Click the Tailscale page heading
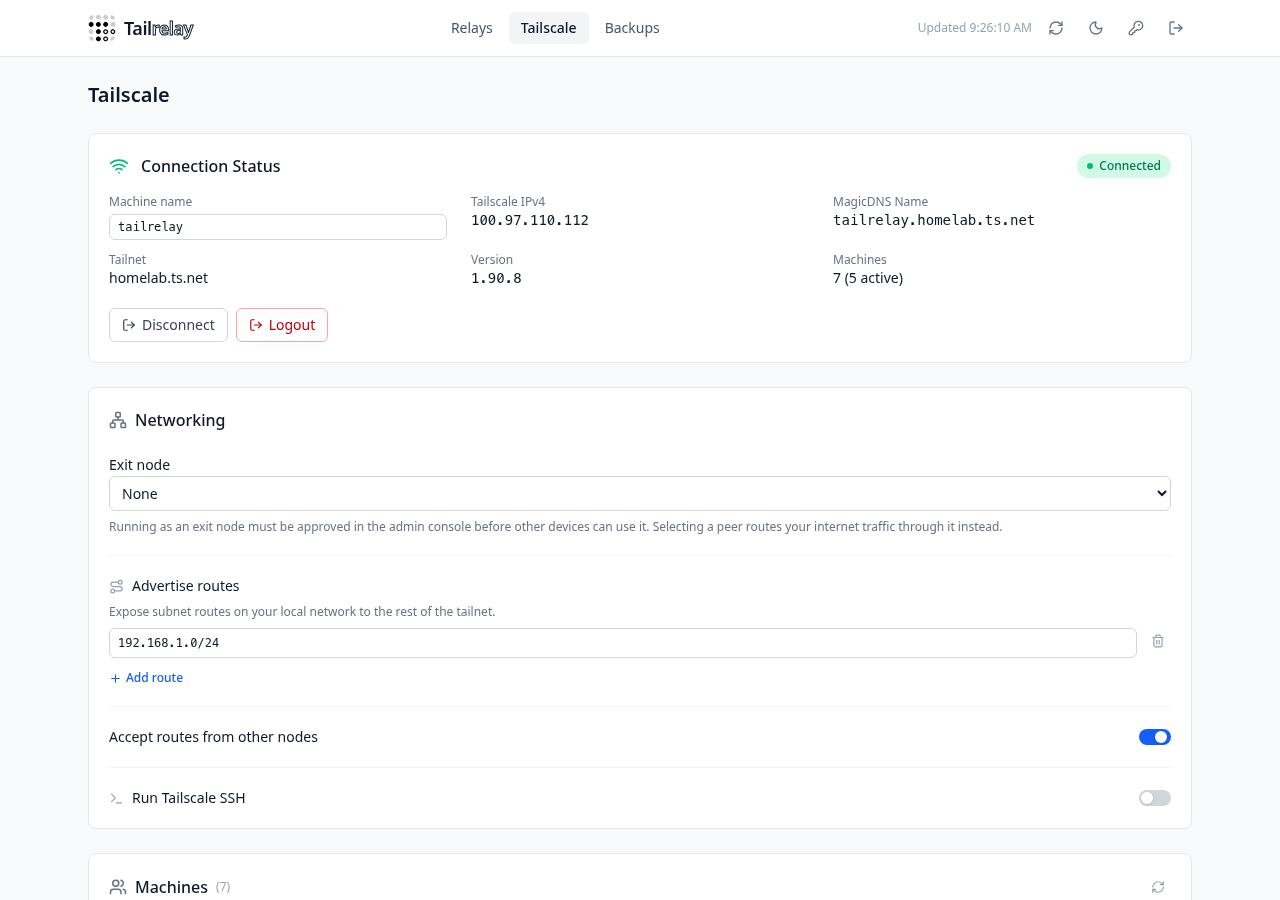The width and height of the screenshot is (1280, 900). pos(129,95)
